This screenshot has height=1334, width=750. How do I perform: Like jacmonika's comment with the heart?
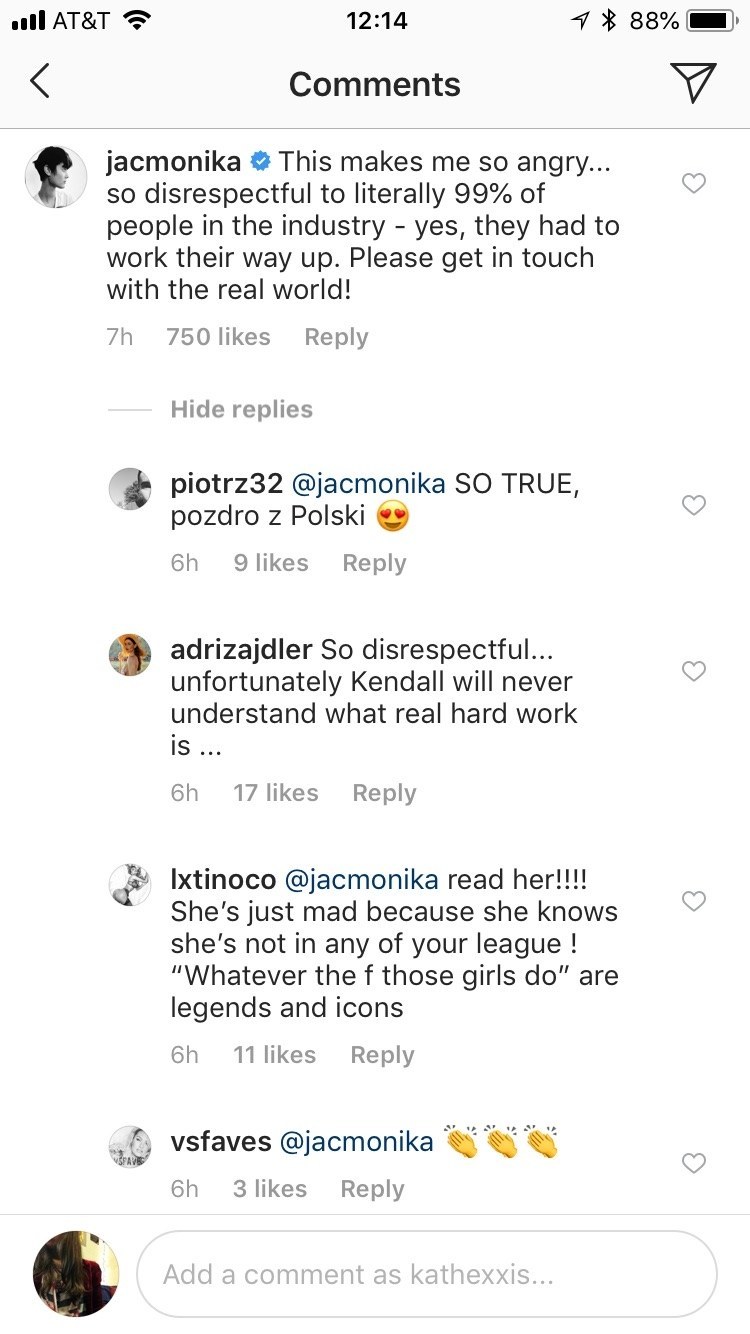coord(693,183)
